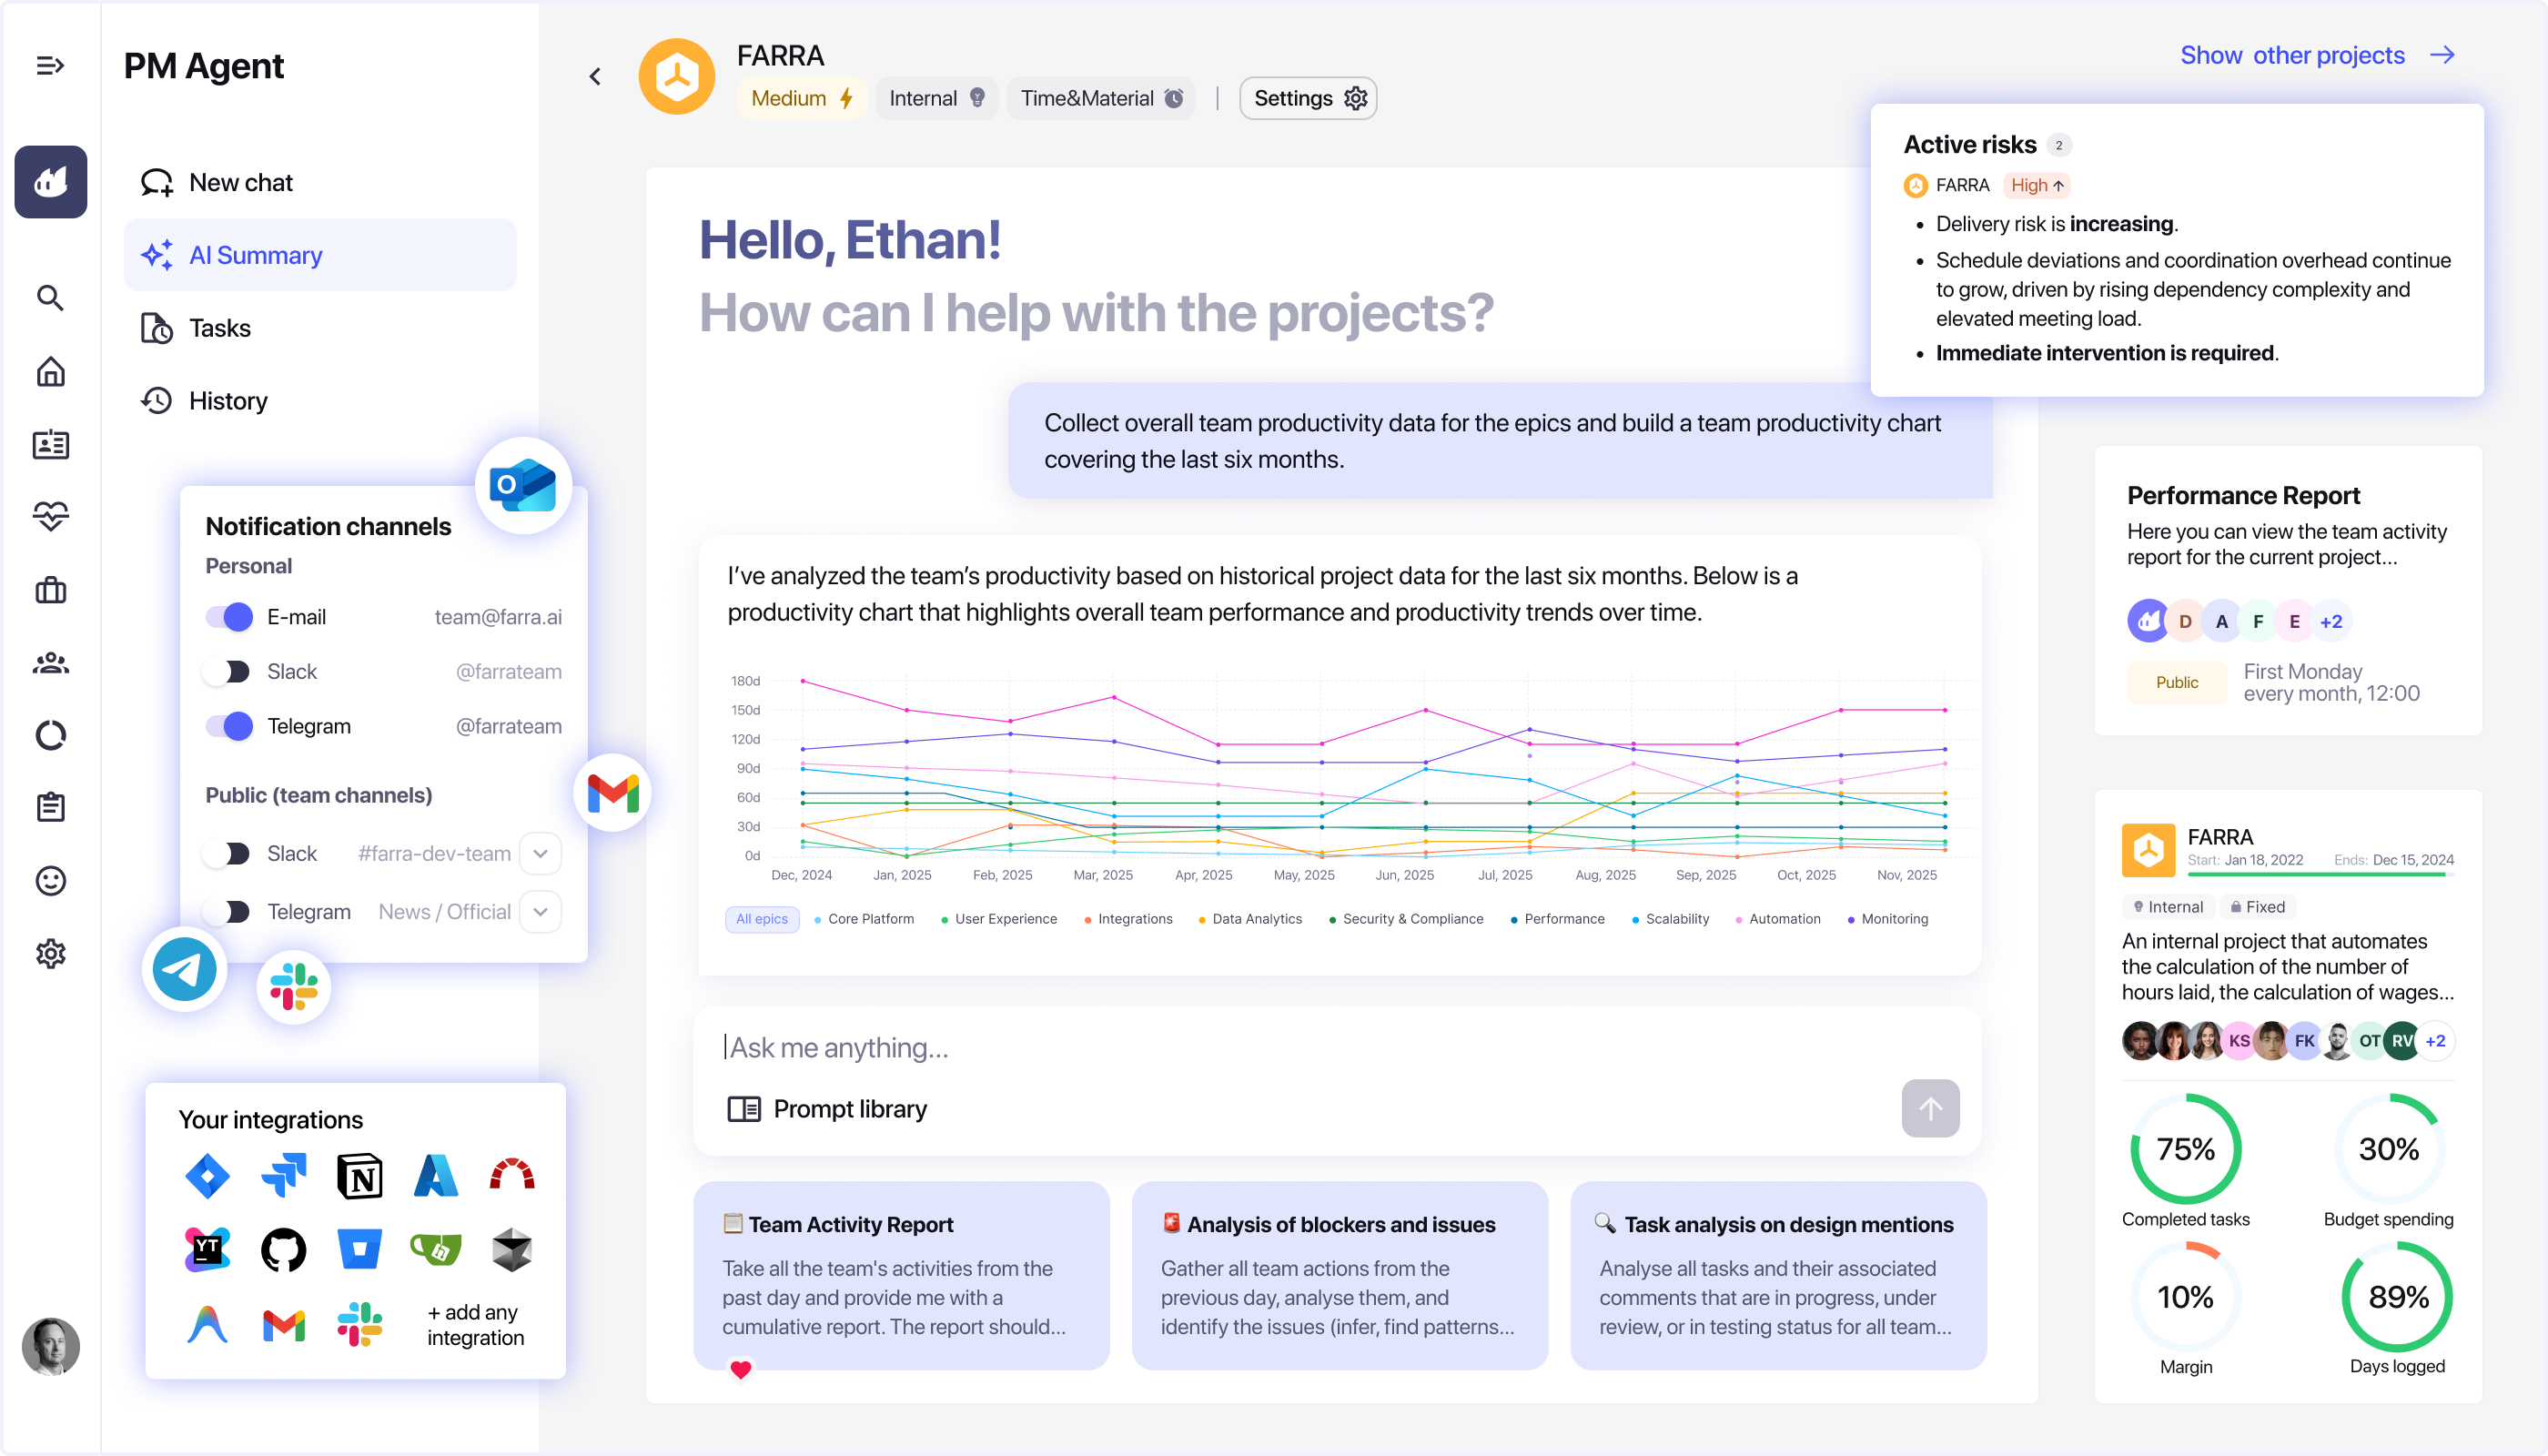Click the GitHub integration icon
The image size is (2548, 1456).
coord(284,1250)
